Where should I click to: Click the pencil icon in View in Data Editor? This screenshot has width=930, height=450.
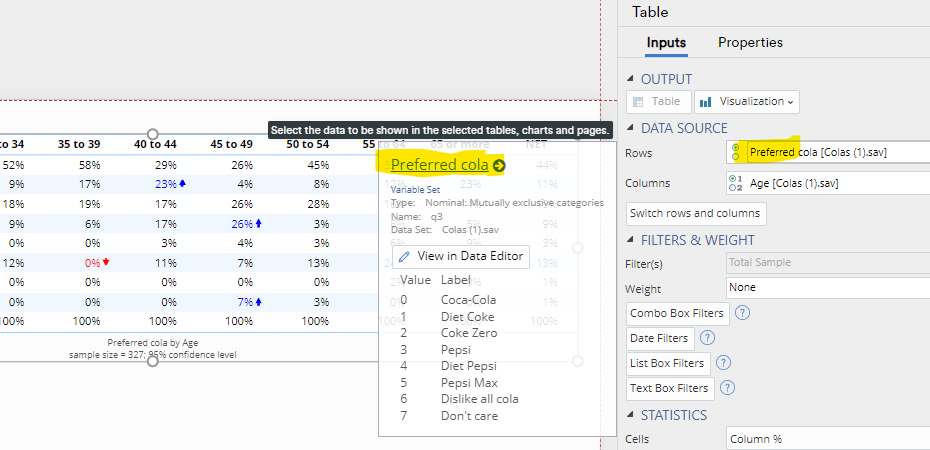(x=405, y=256)
